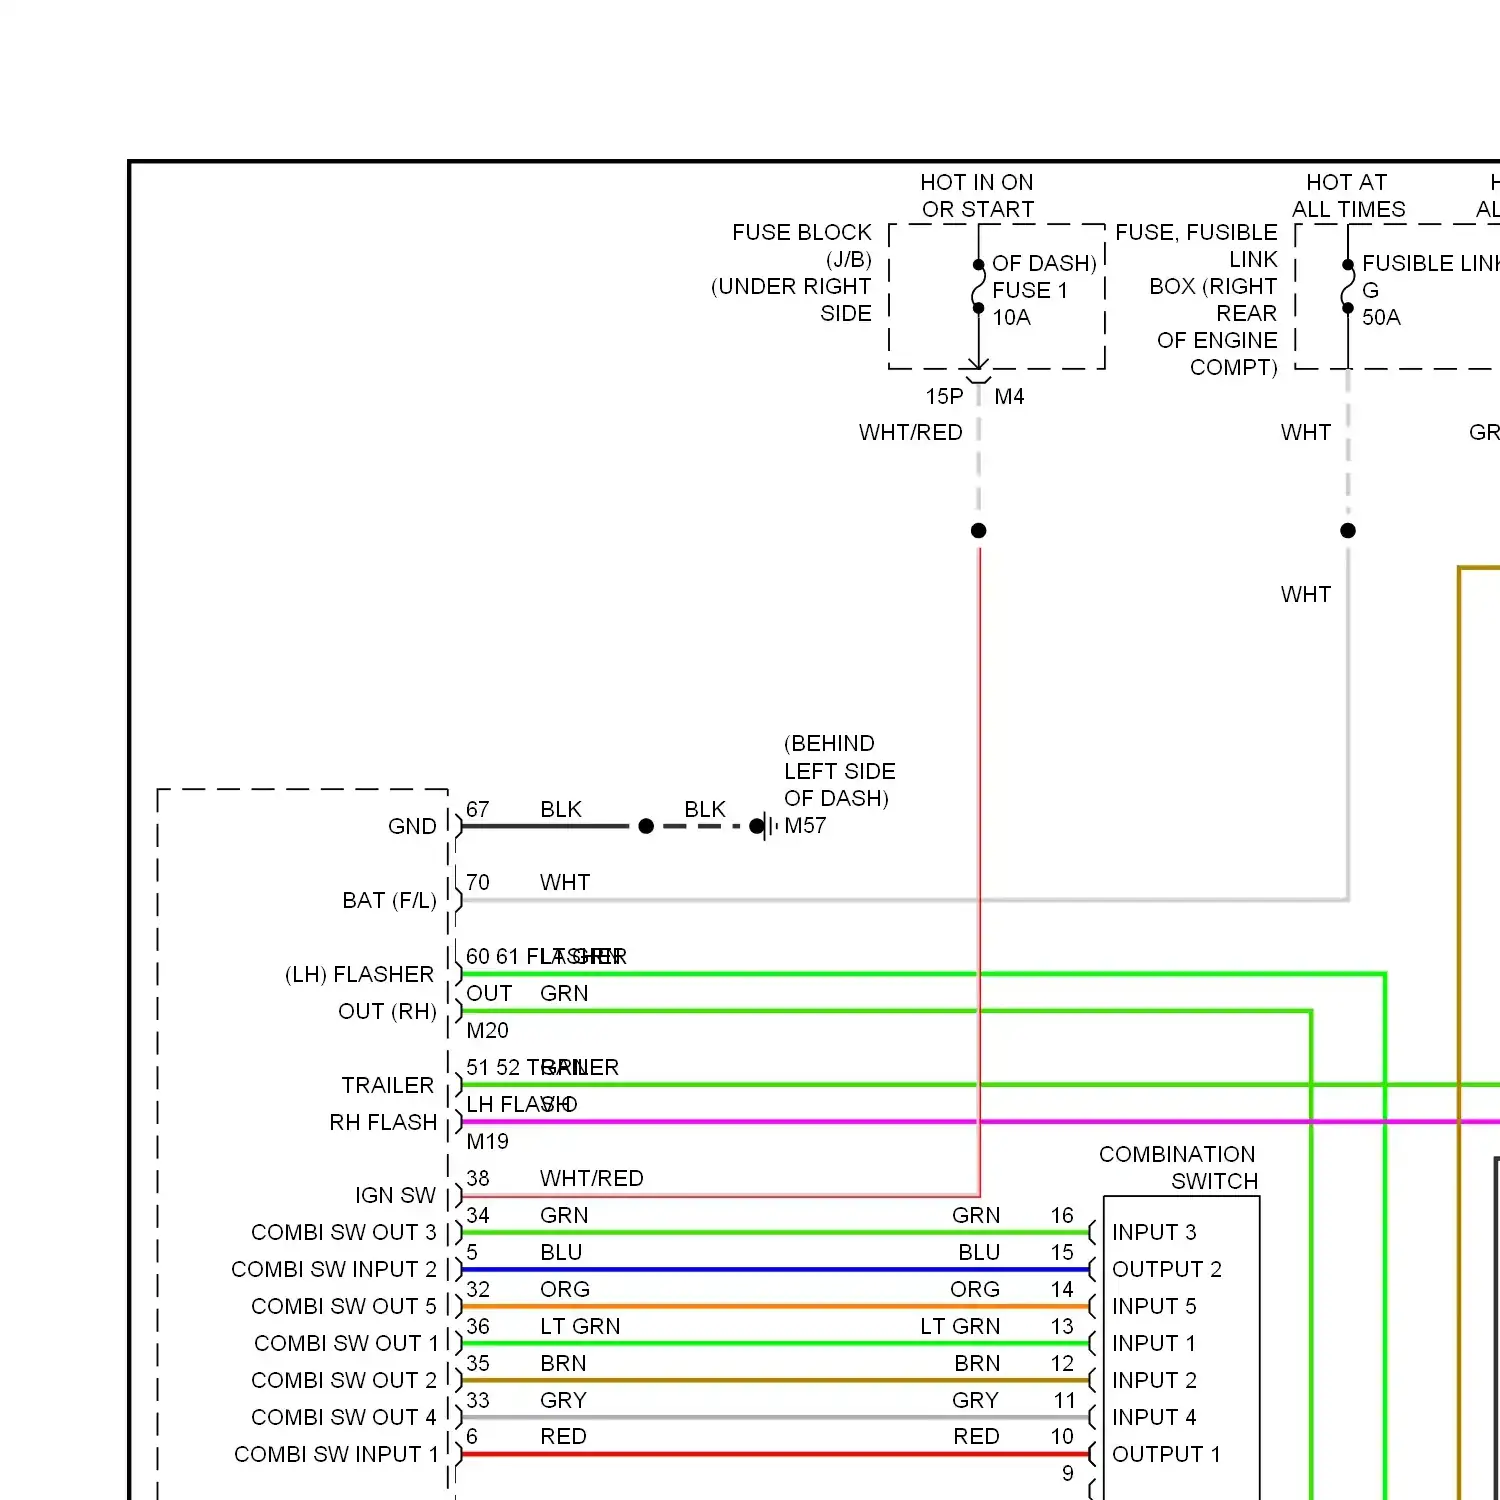
Task: Select "INPUT 3" inside the Combination Switch box
Action: (x=1154, y=1232)
